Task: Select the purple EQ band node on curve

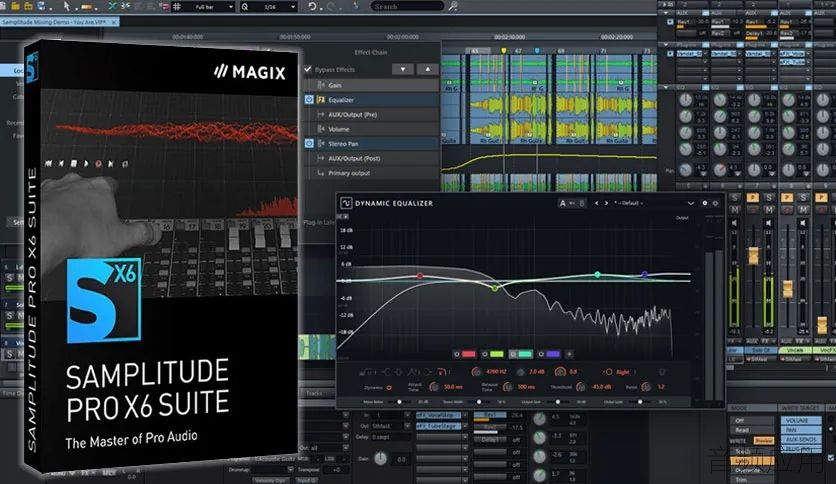Action: (645, 274)
